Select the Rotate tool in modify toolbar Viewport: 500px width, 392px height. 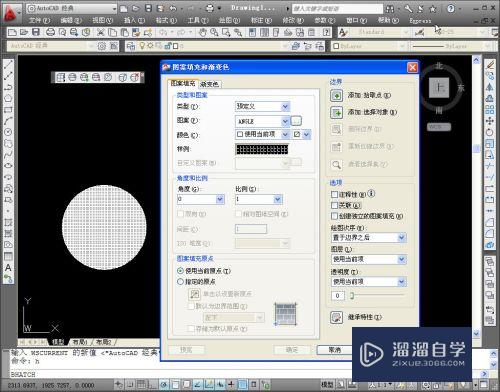pos(489,132)
